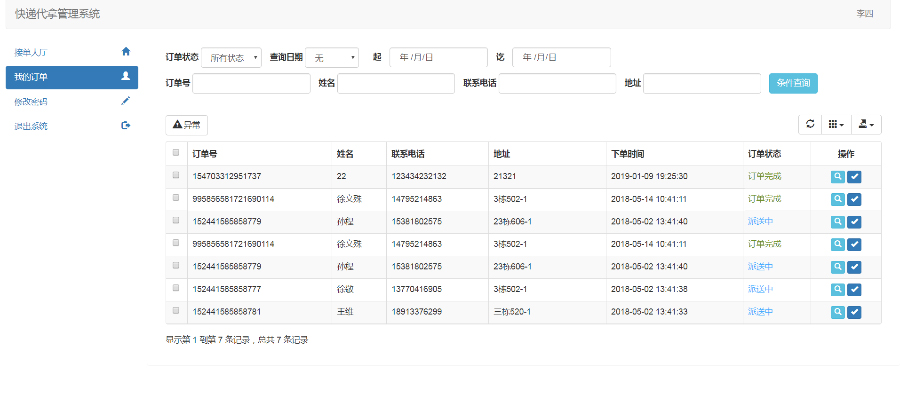Toggle the select-all checkbox in table header

coord(177,153)
